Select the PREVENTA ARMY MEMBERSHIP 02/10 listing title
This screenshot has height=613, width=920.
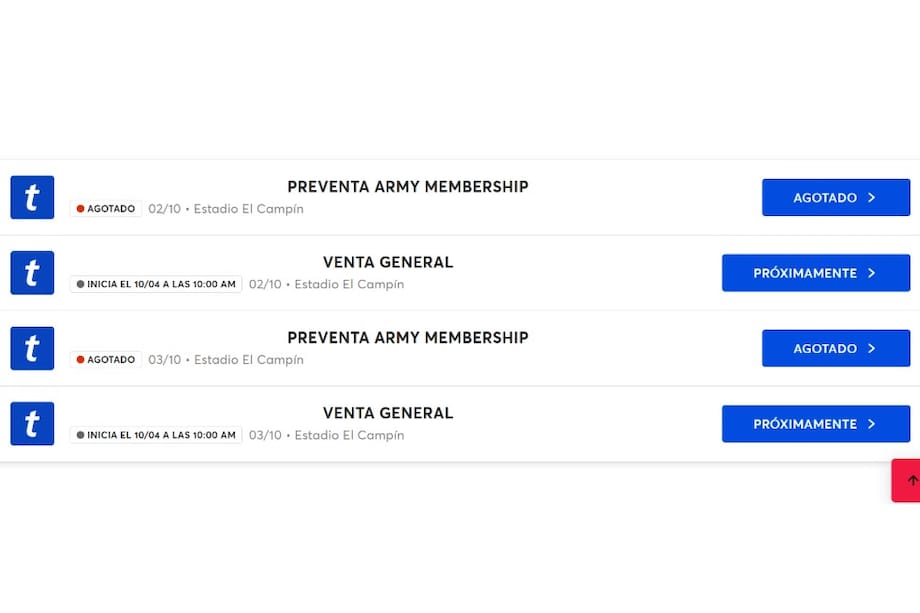pyautogui.click(x=407, y=186)
